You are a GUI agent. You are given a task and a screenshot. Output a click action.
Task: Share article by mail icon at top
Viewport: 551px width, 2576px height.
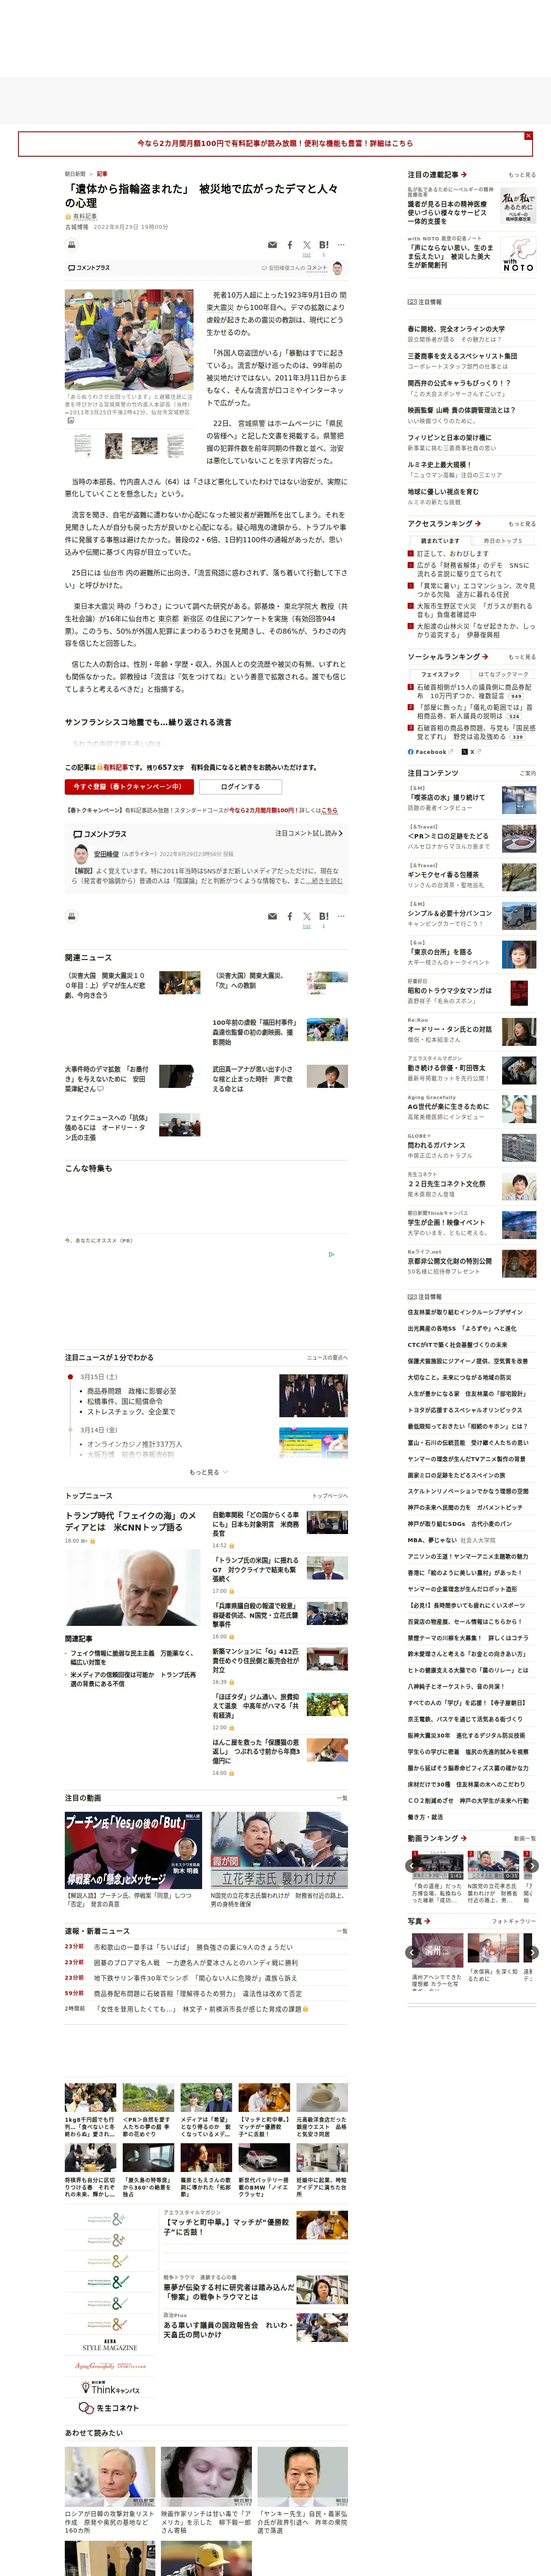click(x=272, y=245)
